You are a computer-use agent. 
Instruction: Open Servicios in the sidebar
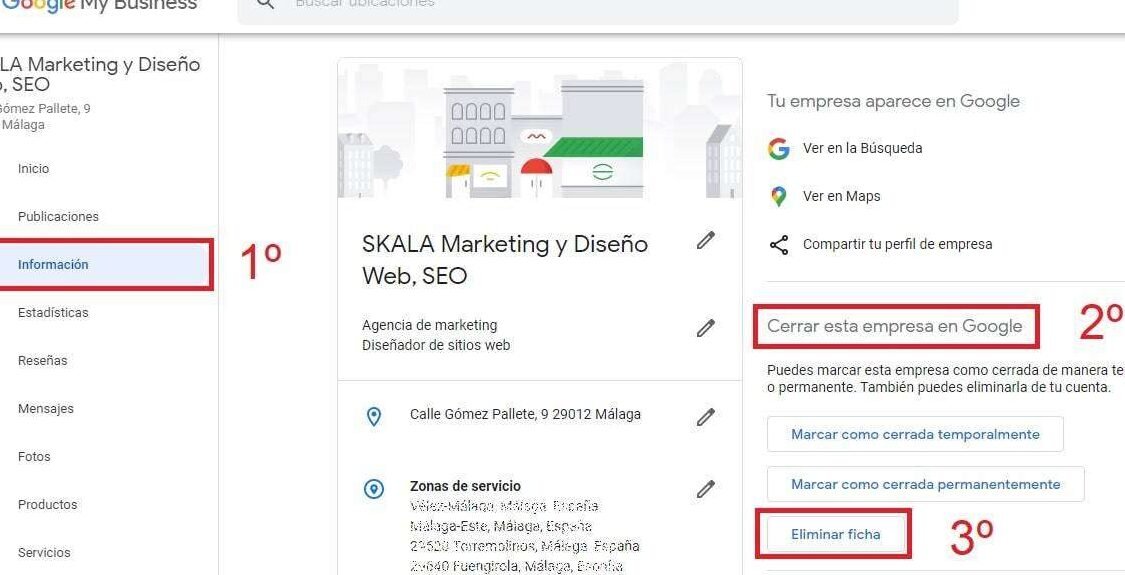[44, 553]
